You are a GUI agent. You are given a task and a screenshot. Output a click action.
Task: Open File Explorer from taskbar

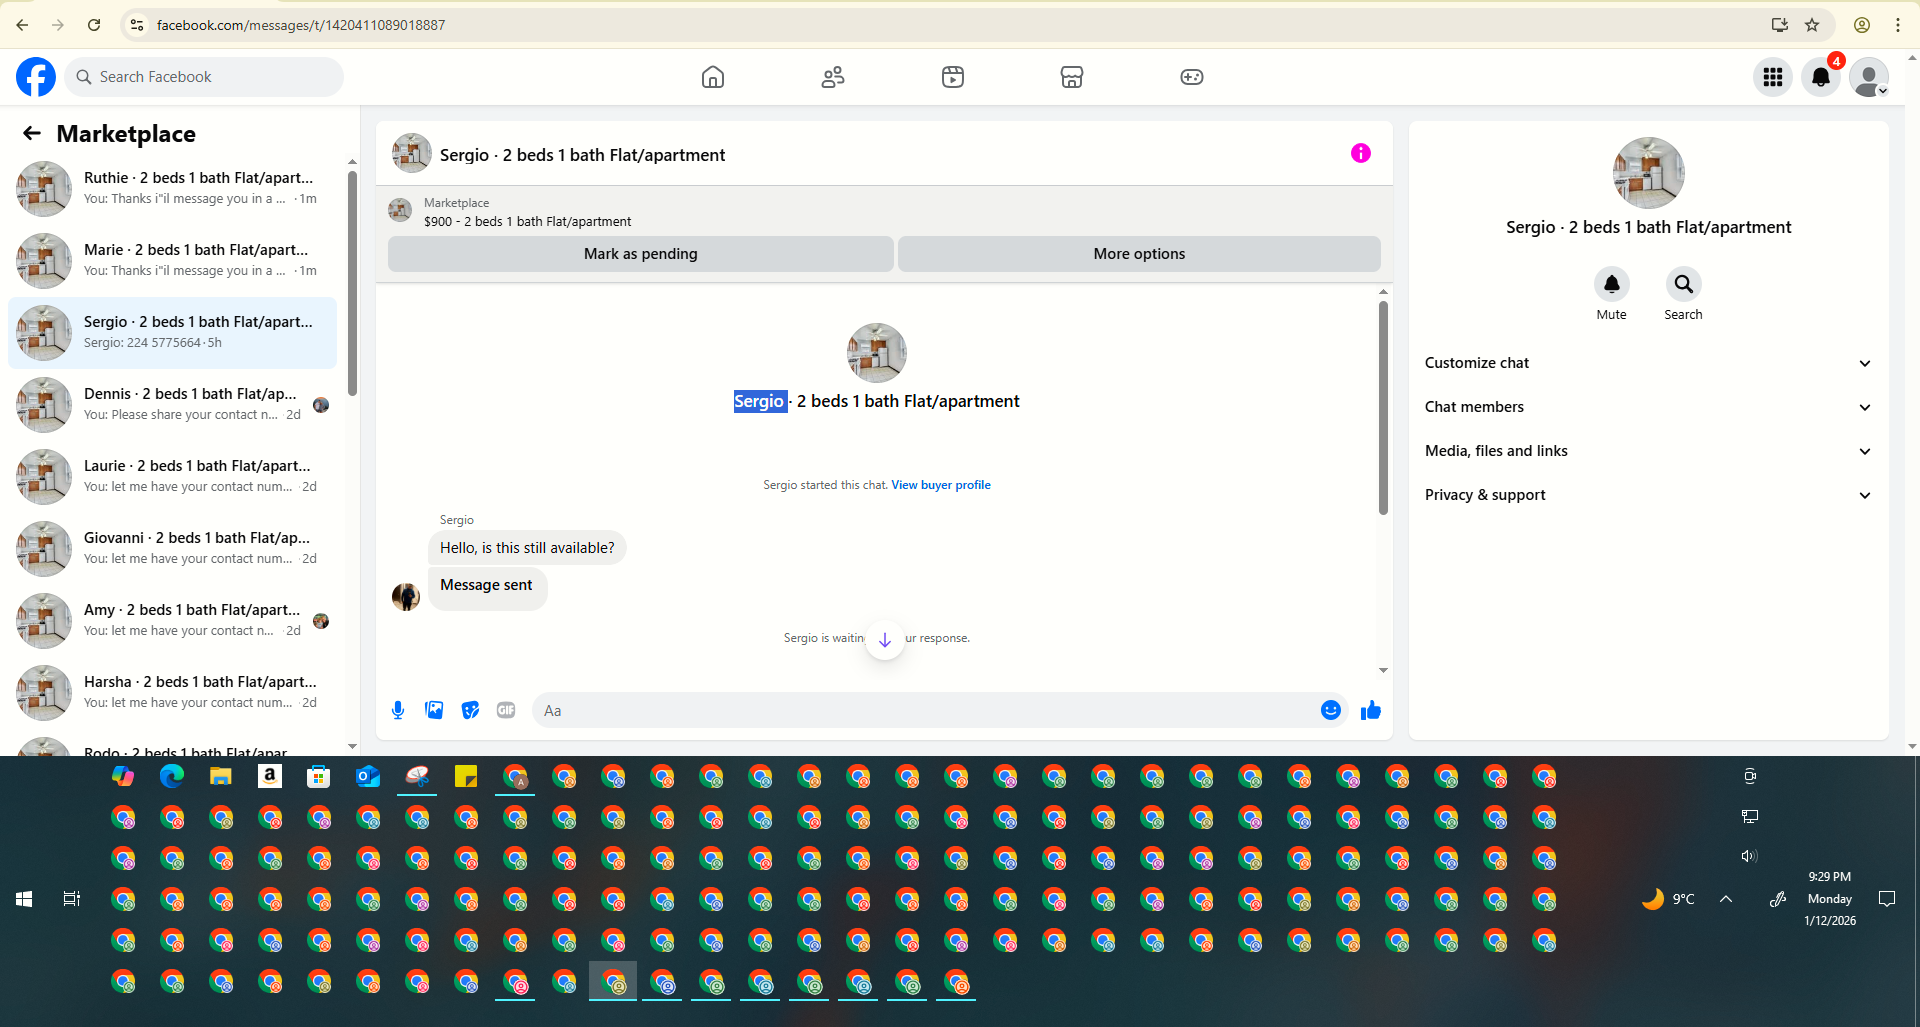click(x=221, y=776)
